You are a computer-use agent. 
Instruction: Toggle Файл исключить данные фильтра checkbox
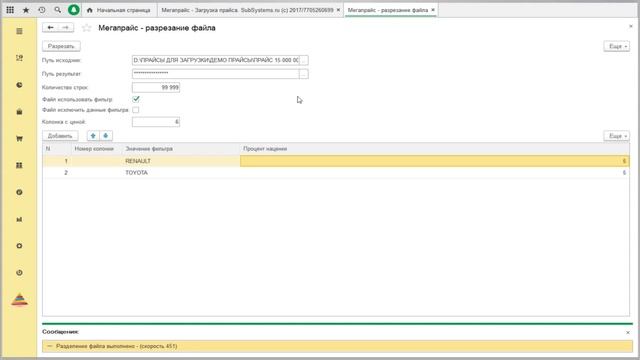coord(136,110)
